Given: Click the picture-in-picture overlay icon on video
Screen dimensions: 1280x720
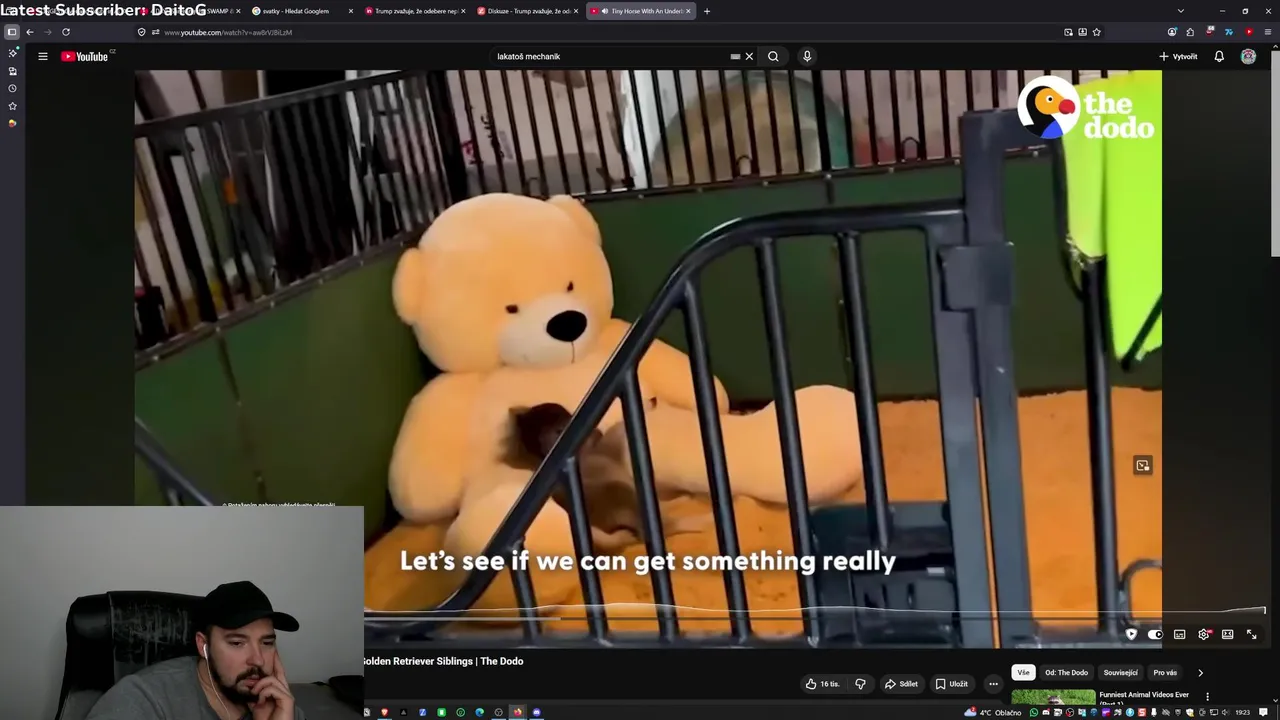Looking at the screenshot, I should (x=1143, y=465).
